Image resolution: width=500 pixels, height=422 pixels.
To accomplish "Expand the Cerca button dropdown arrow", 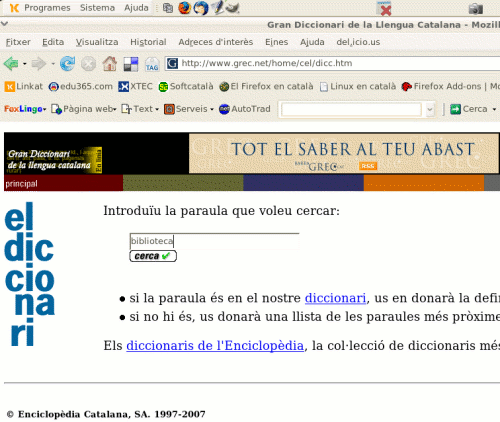I will pos(494,109).
